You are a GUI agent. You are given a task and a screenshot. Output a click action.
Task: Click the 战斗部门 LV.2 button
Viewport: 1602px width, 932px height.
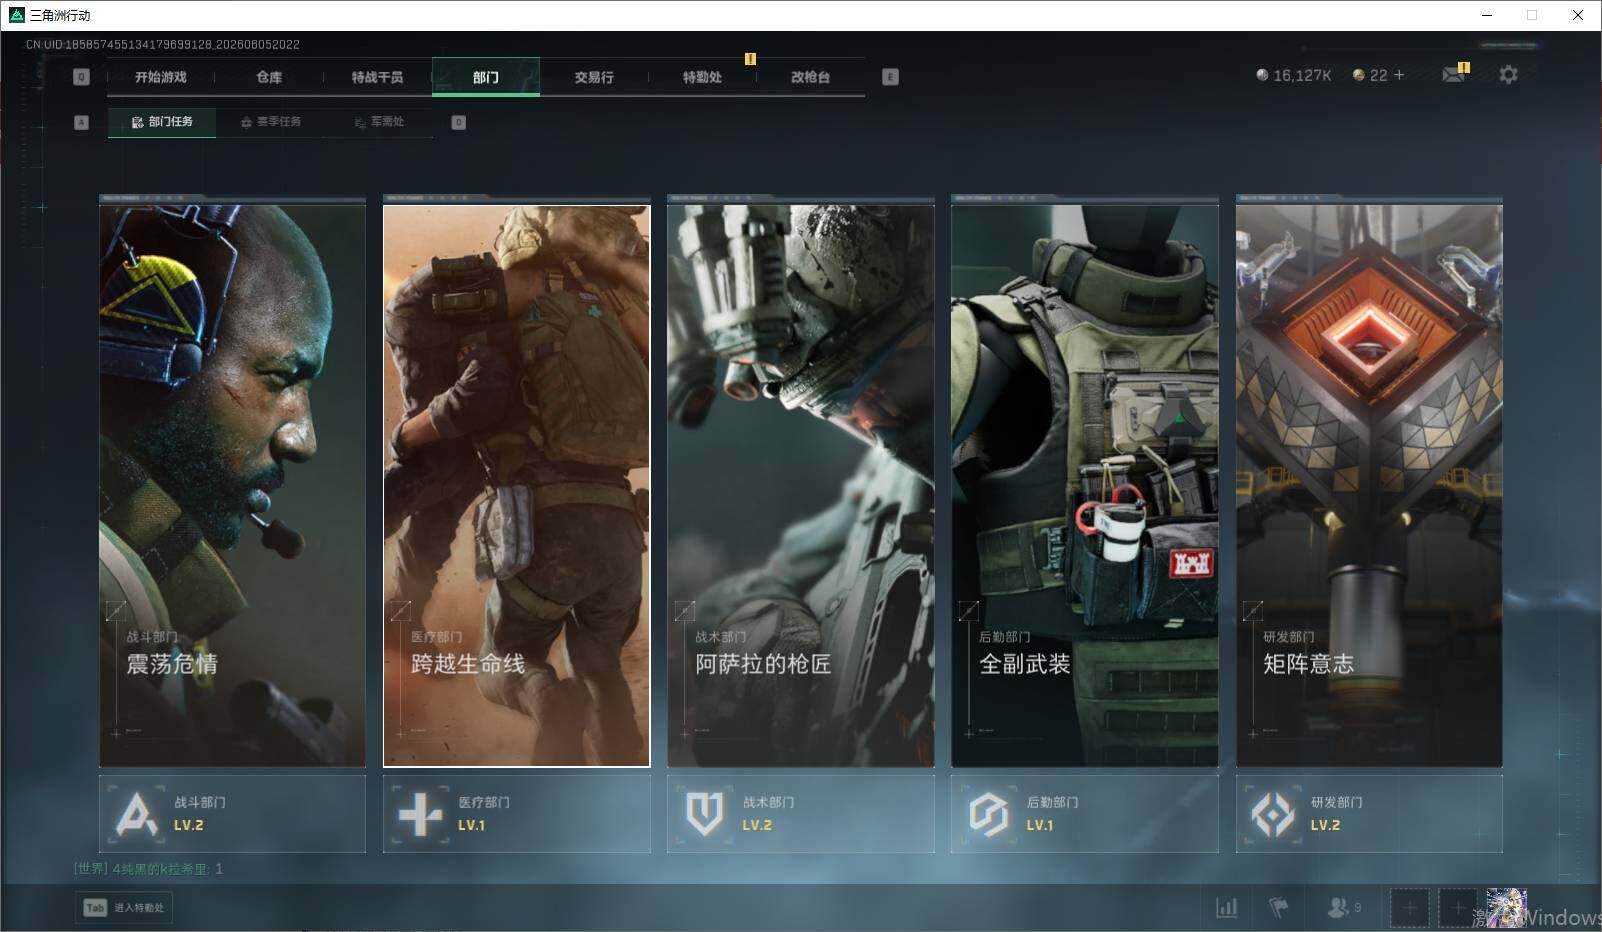pos(232,814)
